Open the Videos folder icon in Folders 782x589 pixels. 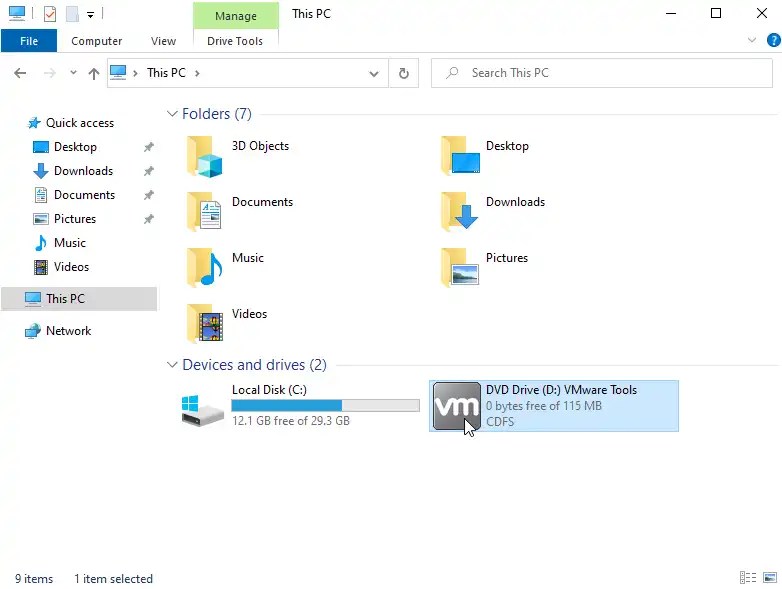click(x=205, y=324)
